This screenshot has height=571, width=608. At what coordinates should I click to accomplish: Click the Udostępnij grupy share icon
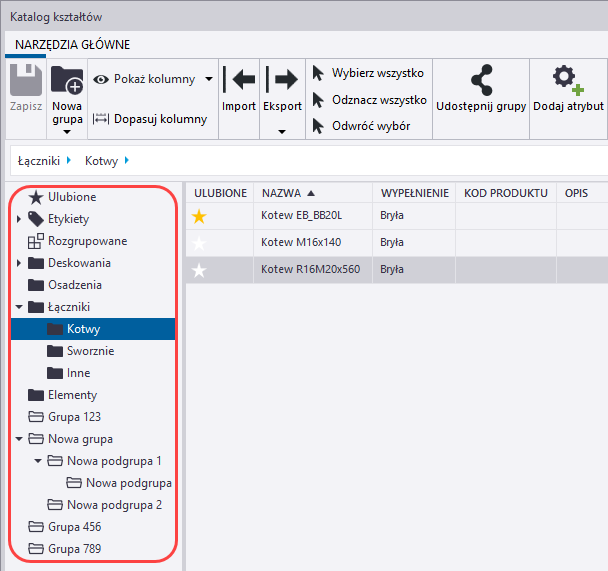[481, 79]
